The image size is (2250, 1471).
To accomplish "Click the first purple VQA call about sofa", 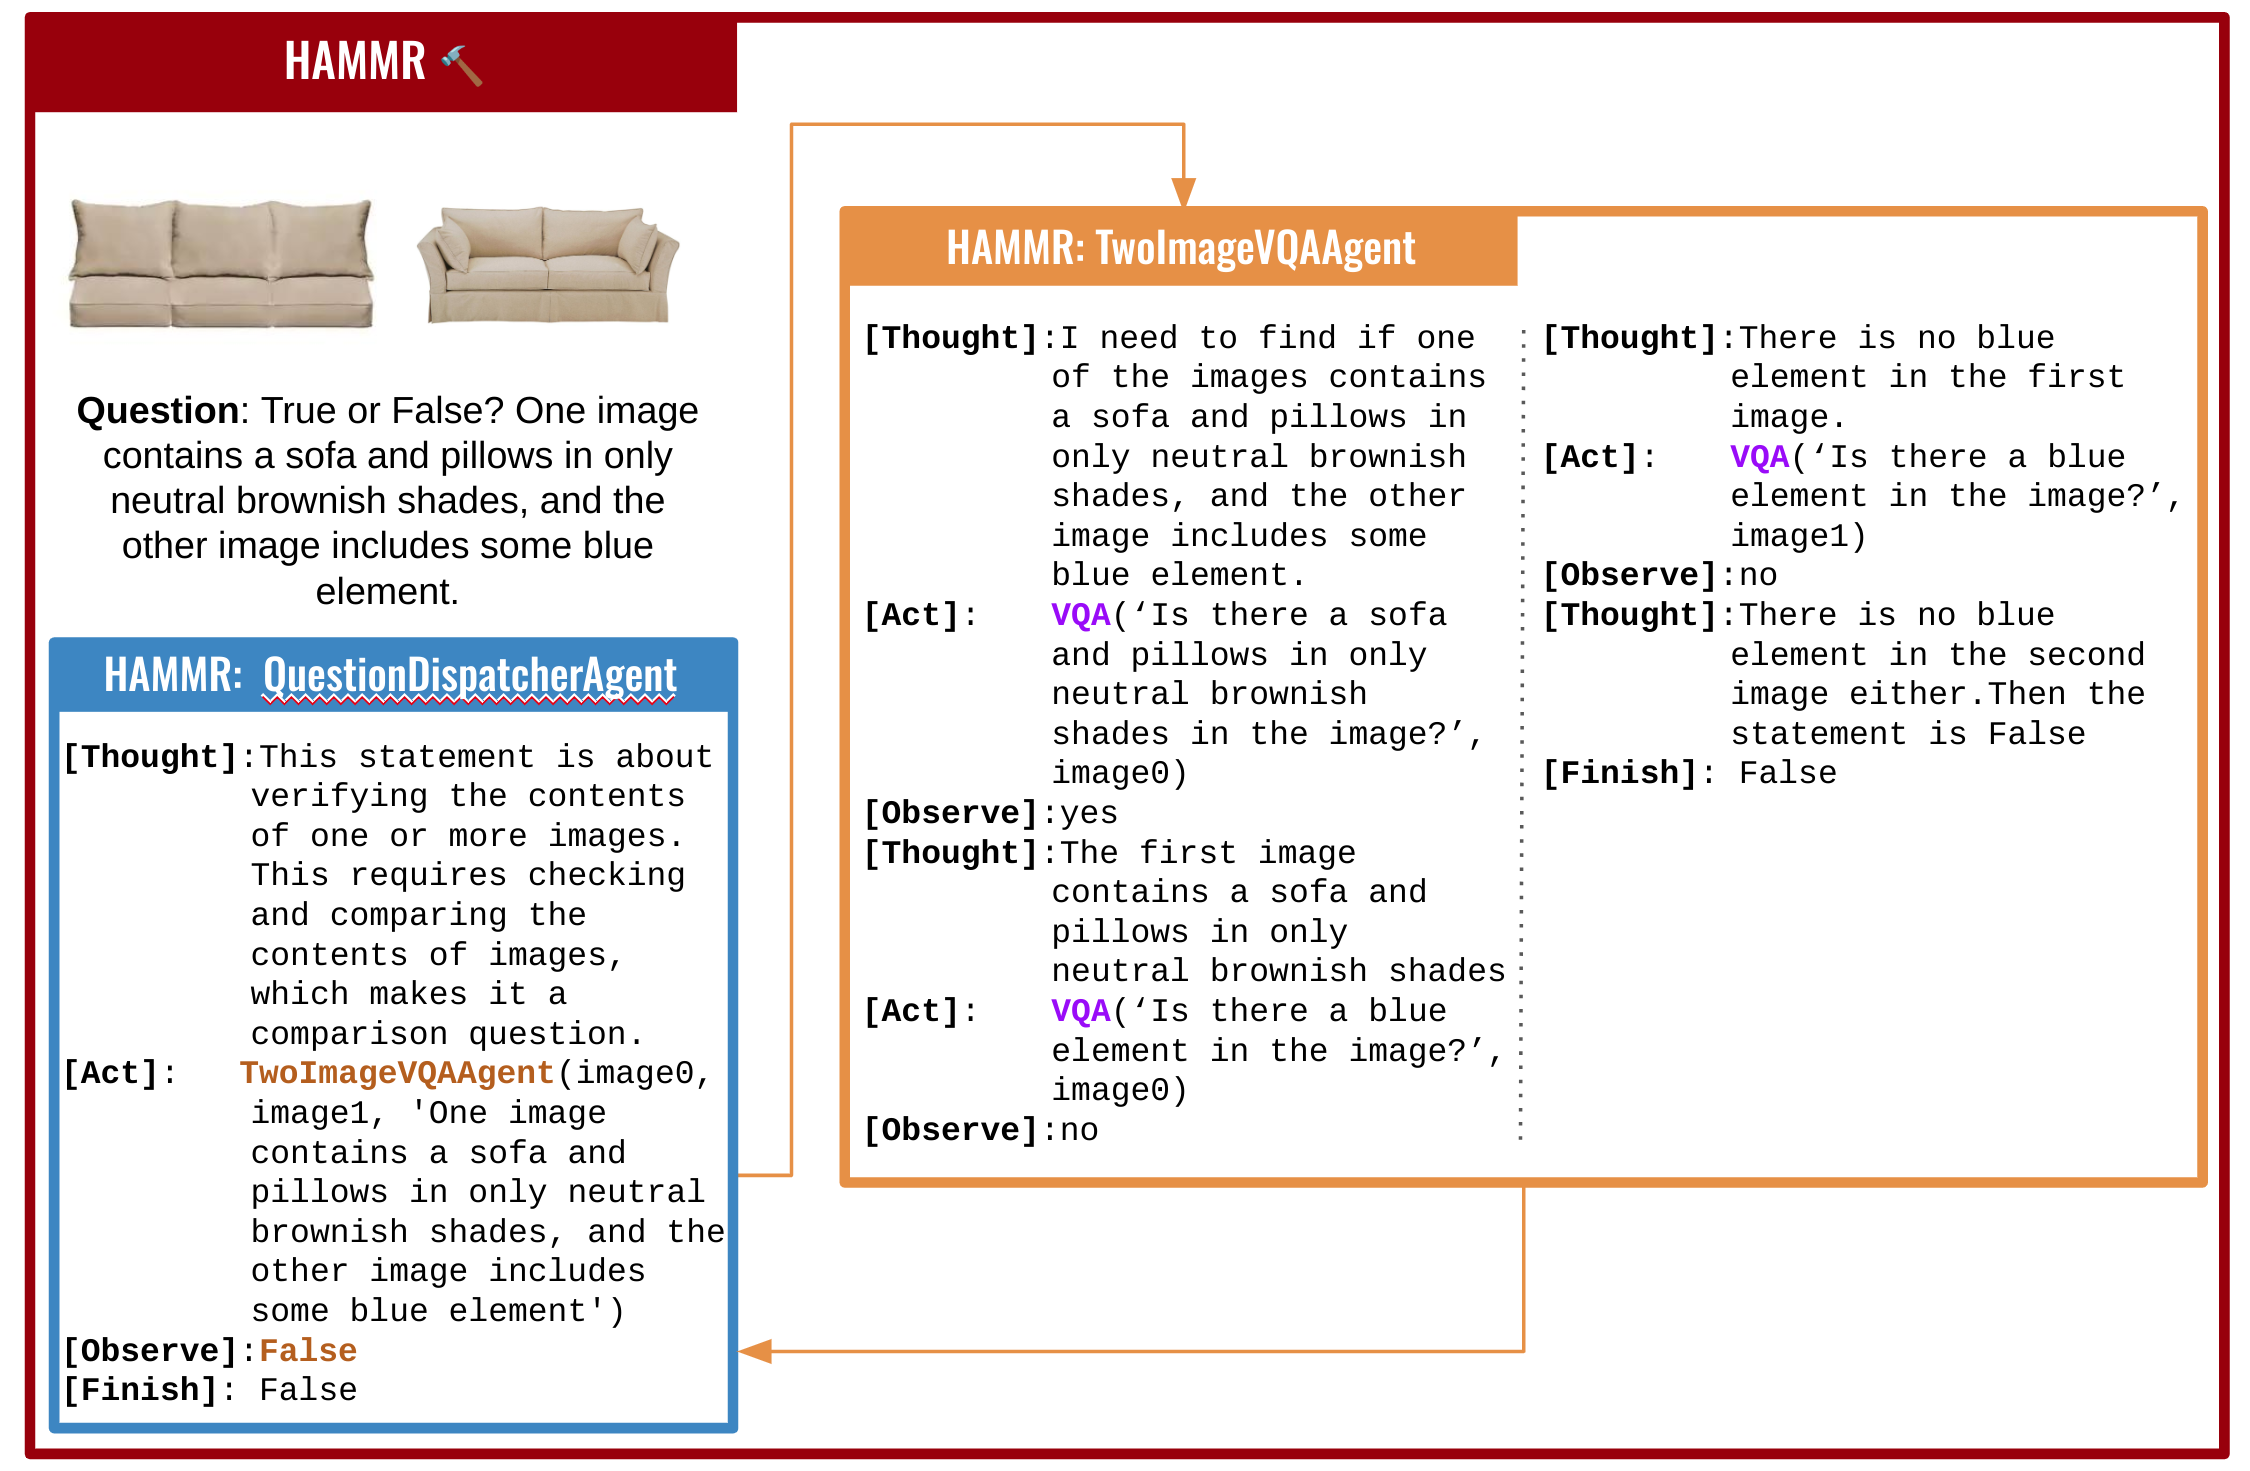I will point(1080,615).
